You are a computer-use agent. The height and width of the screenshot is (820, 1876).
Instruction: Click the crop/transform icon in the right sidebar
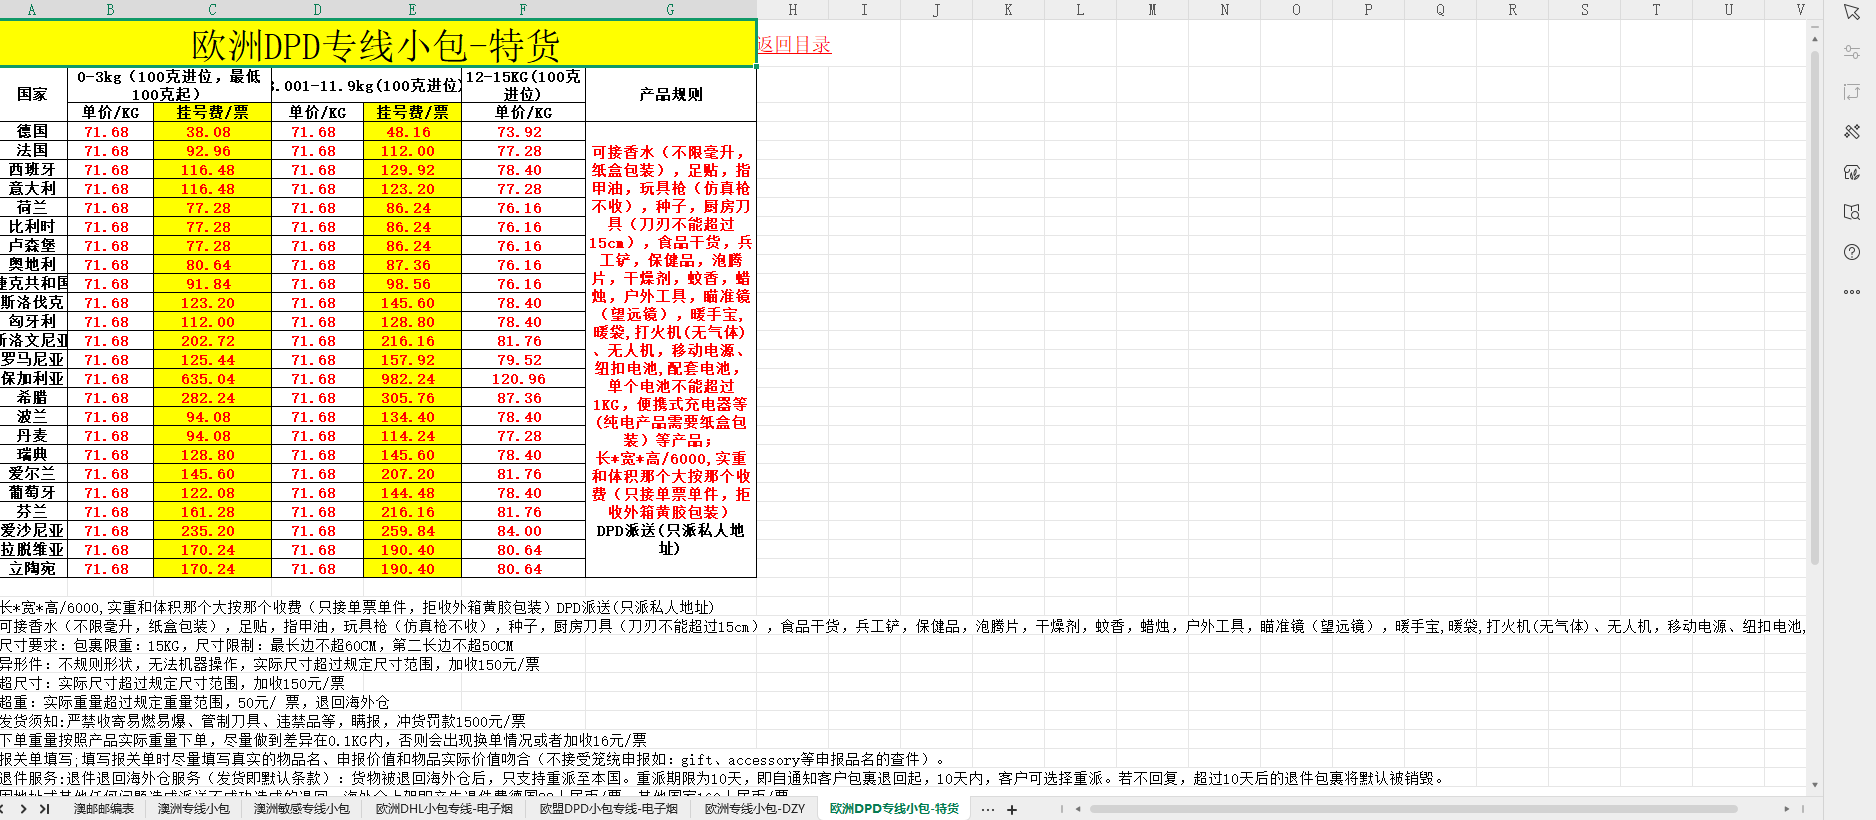1852,92
